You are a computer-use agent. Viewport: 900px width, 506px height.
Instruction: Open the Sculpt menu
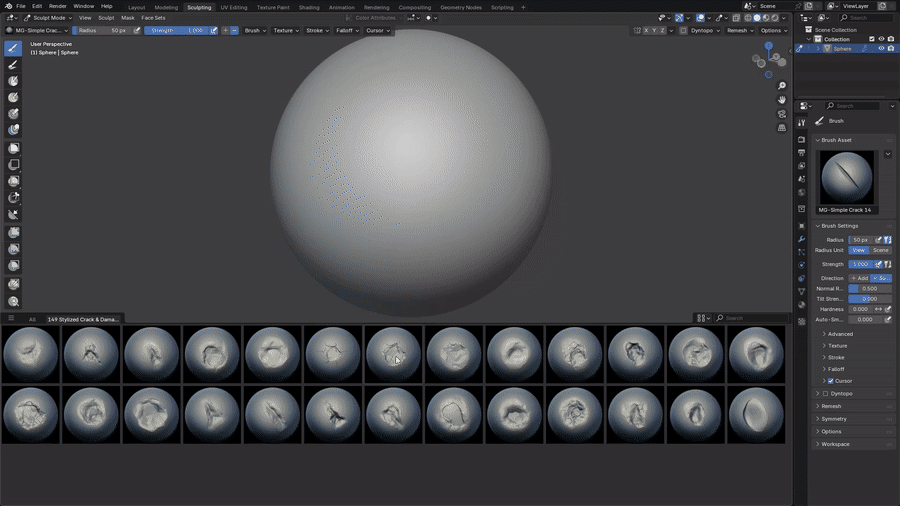pos(106,18)
